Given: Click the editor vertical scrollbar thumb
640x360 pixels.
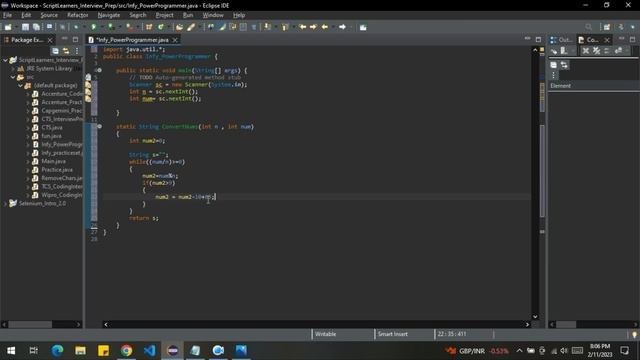Looking at the screenshot, I should coord(542,171).
